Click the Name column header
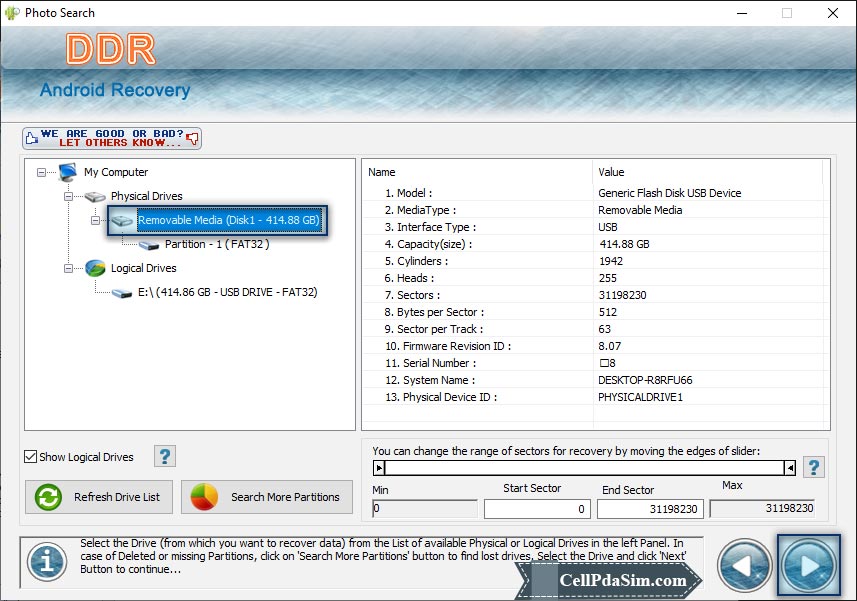 pos(477,172)
